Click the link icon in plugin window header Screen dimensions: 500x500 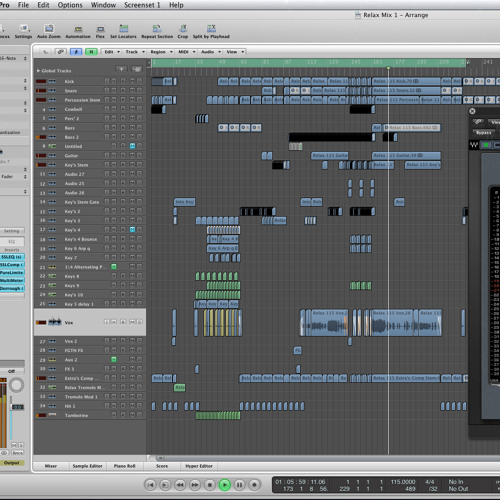pos(478,122)
